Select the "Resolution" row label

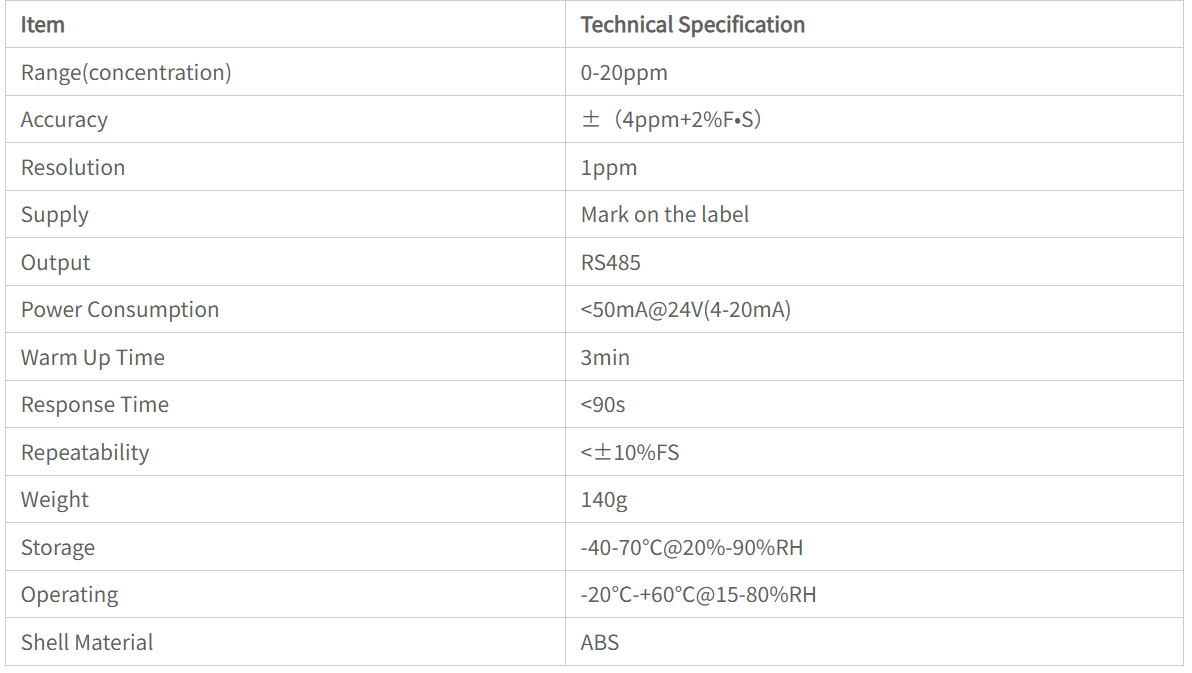(x=73, y=168)
